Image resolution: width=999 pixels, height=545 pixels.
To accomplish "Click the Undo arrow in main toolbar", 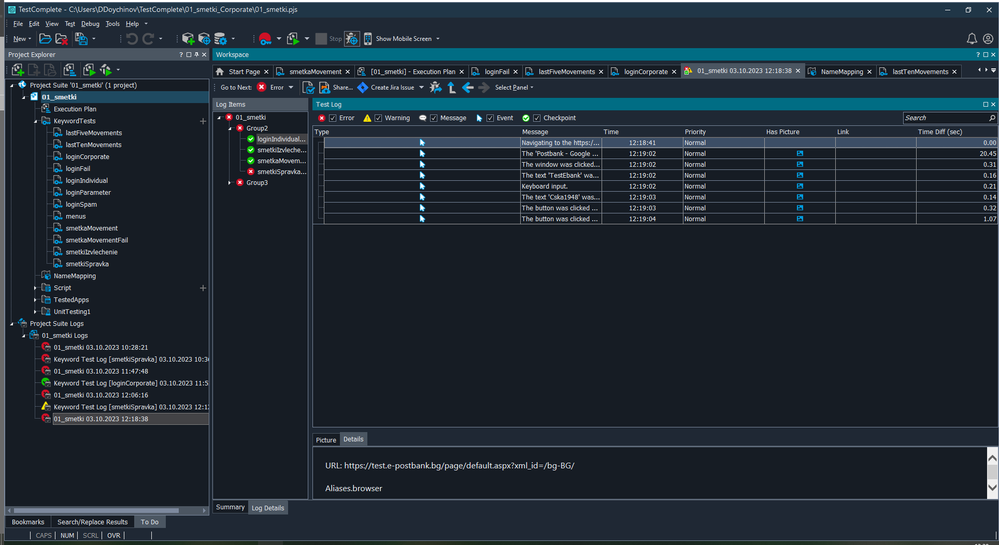I will pyautogui.click(x=132, y=39).
